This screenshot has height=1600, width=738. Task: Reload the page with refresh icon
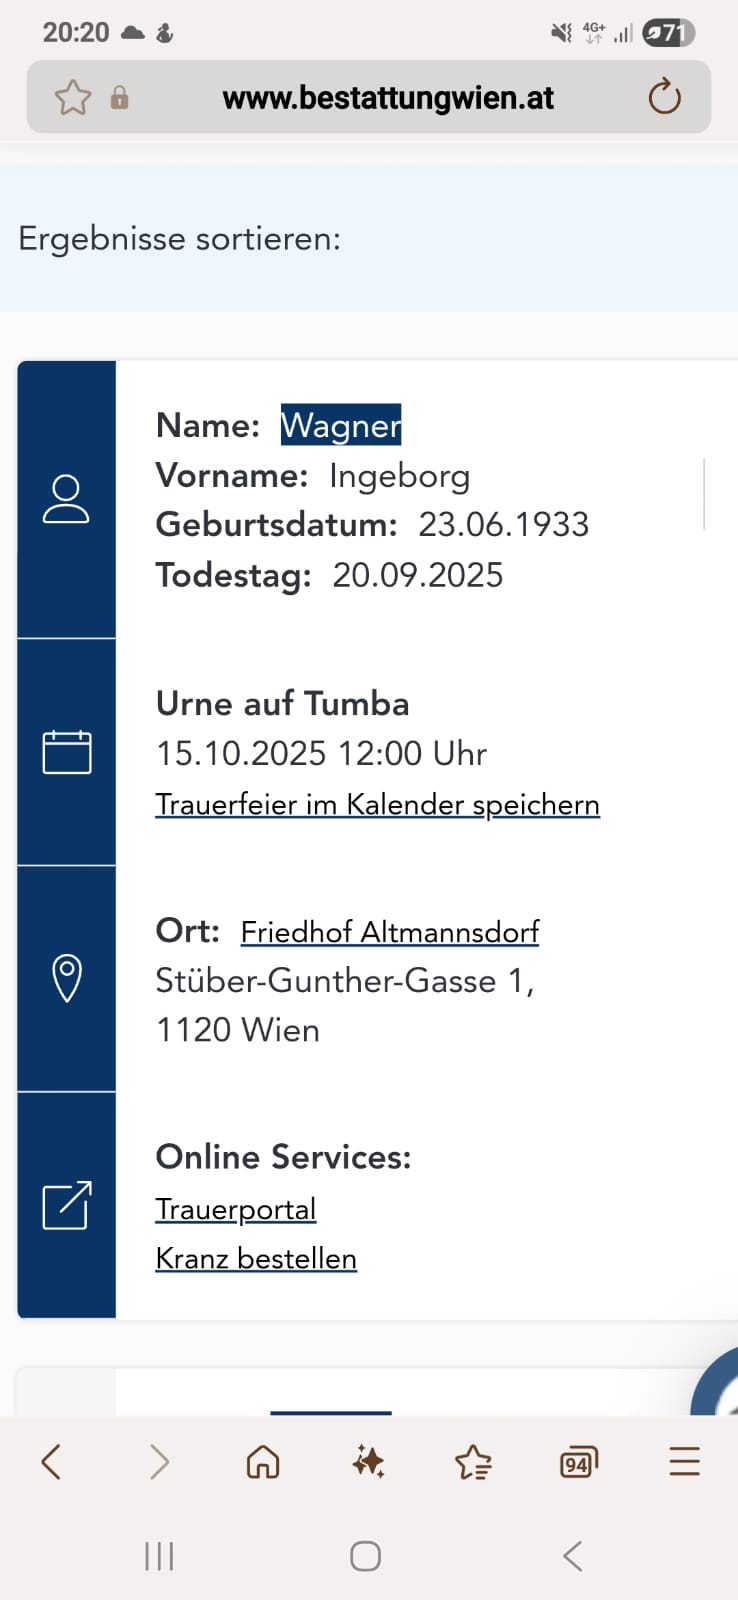(664, 98)
